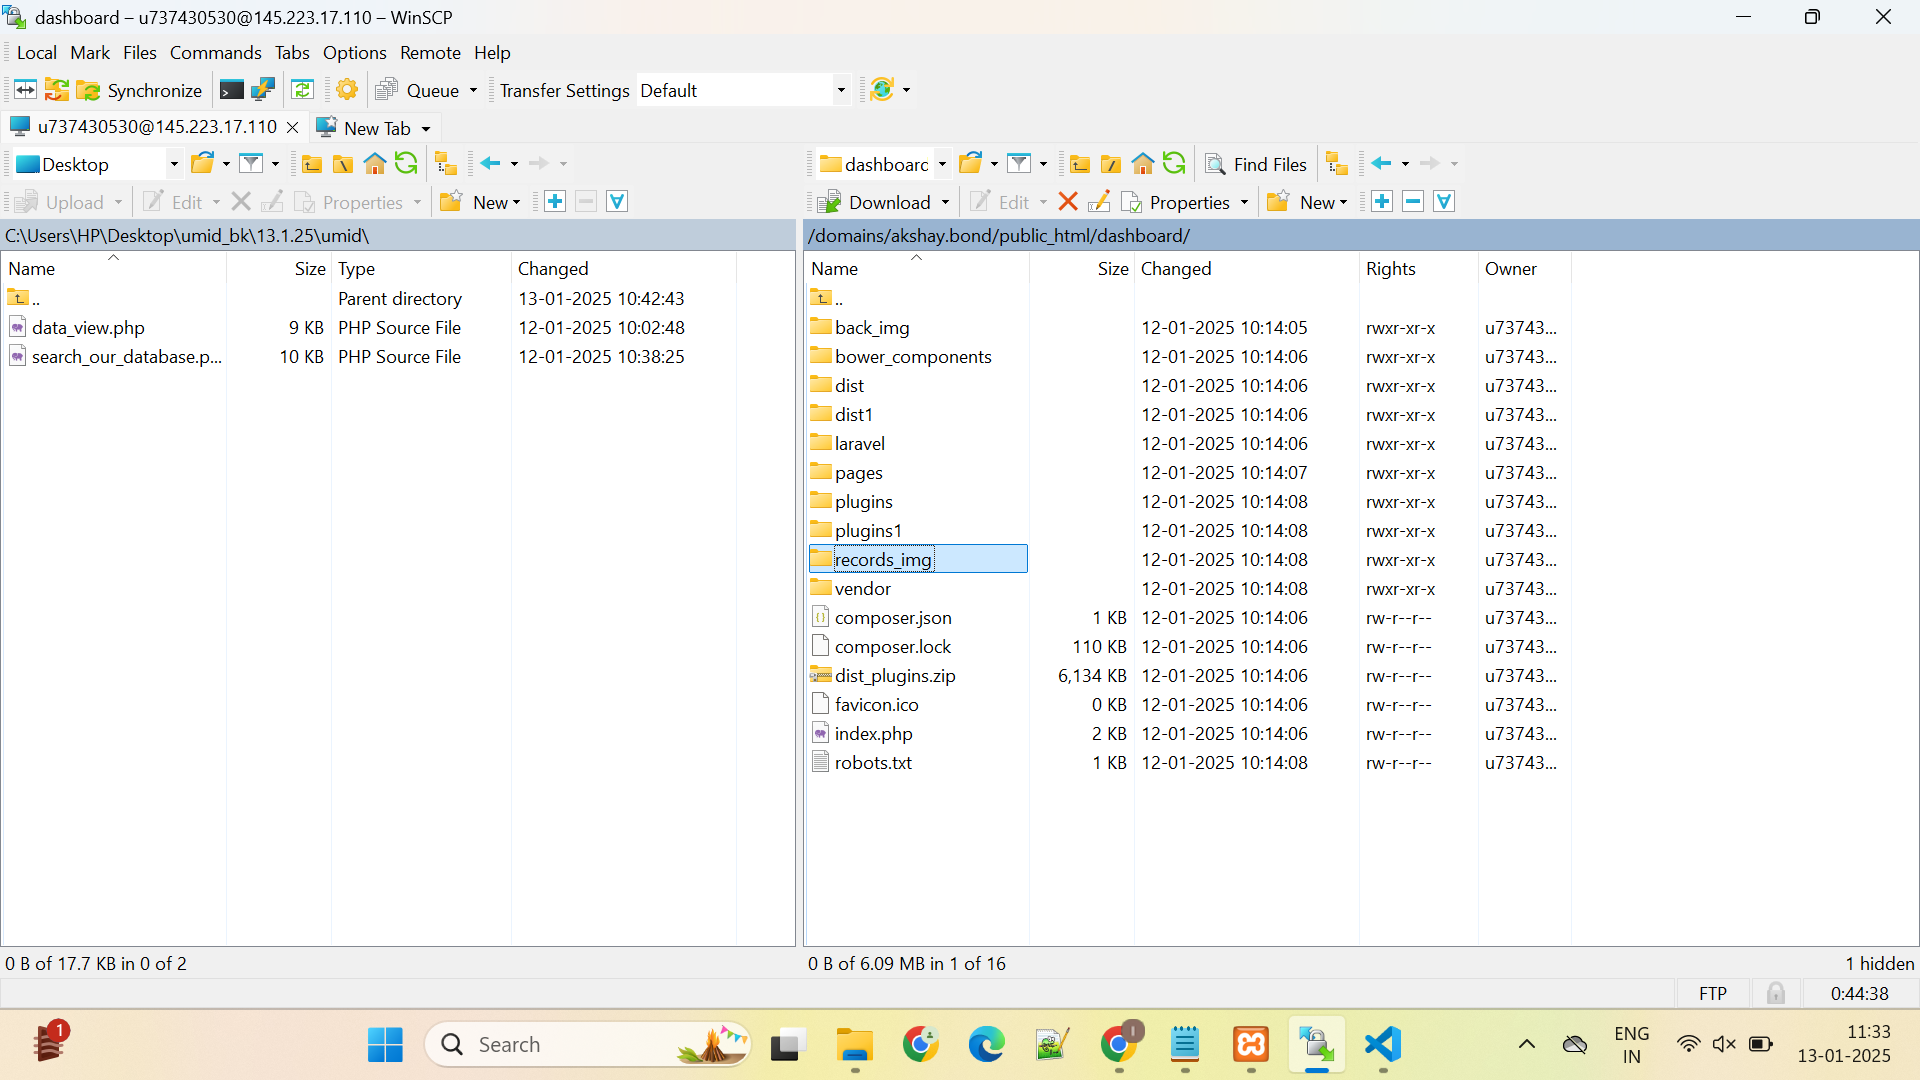Sort local panel by Changed column
This screenshot has height=1080, width=1920.
click(623, 268)
